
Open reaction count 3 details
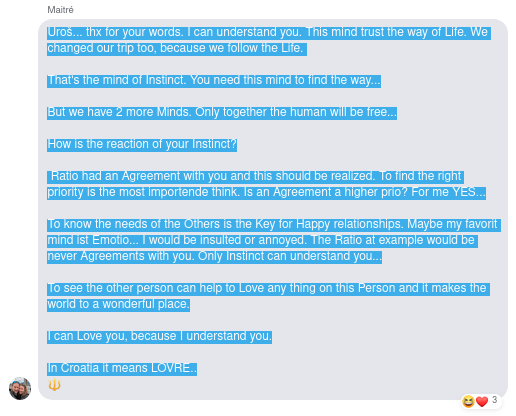(494, 400)
